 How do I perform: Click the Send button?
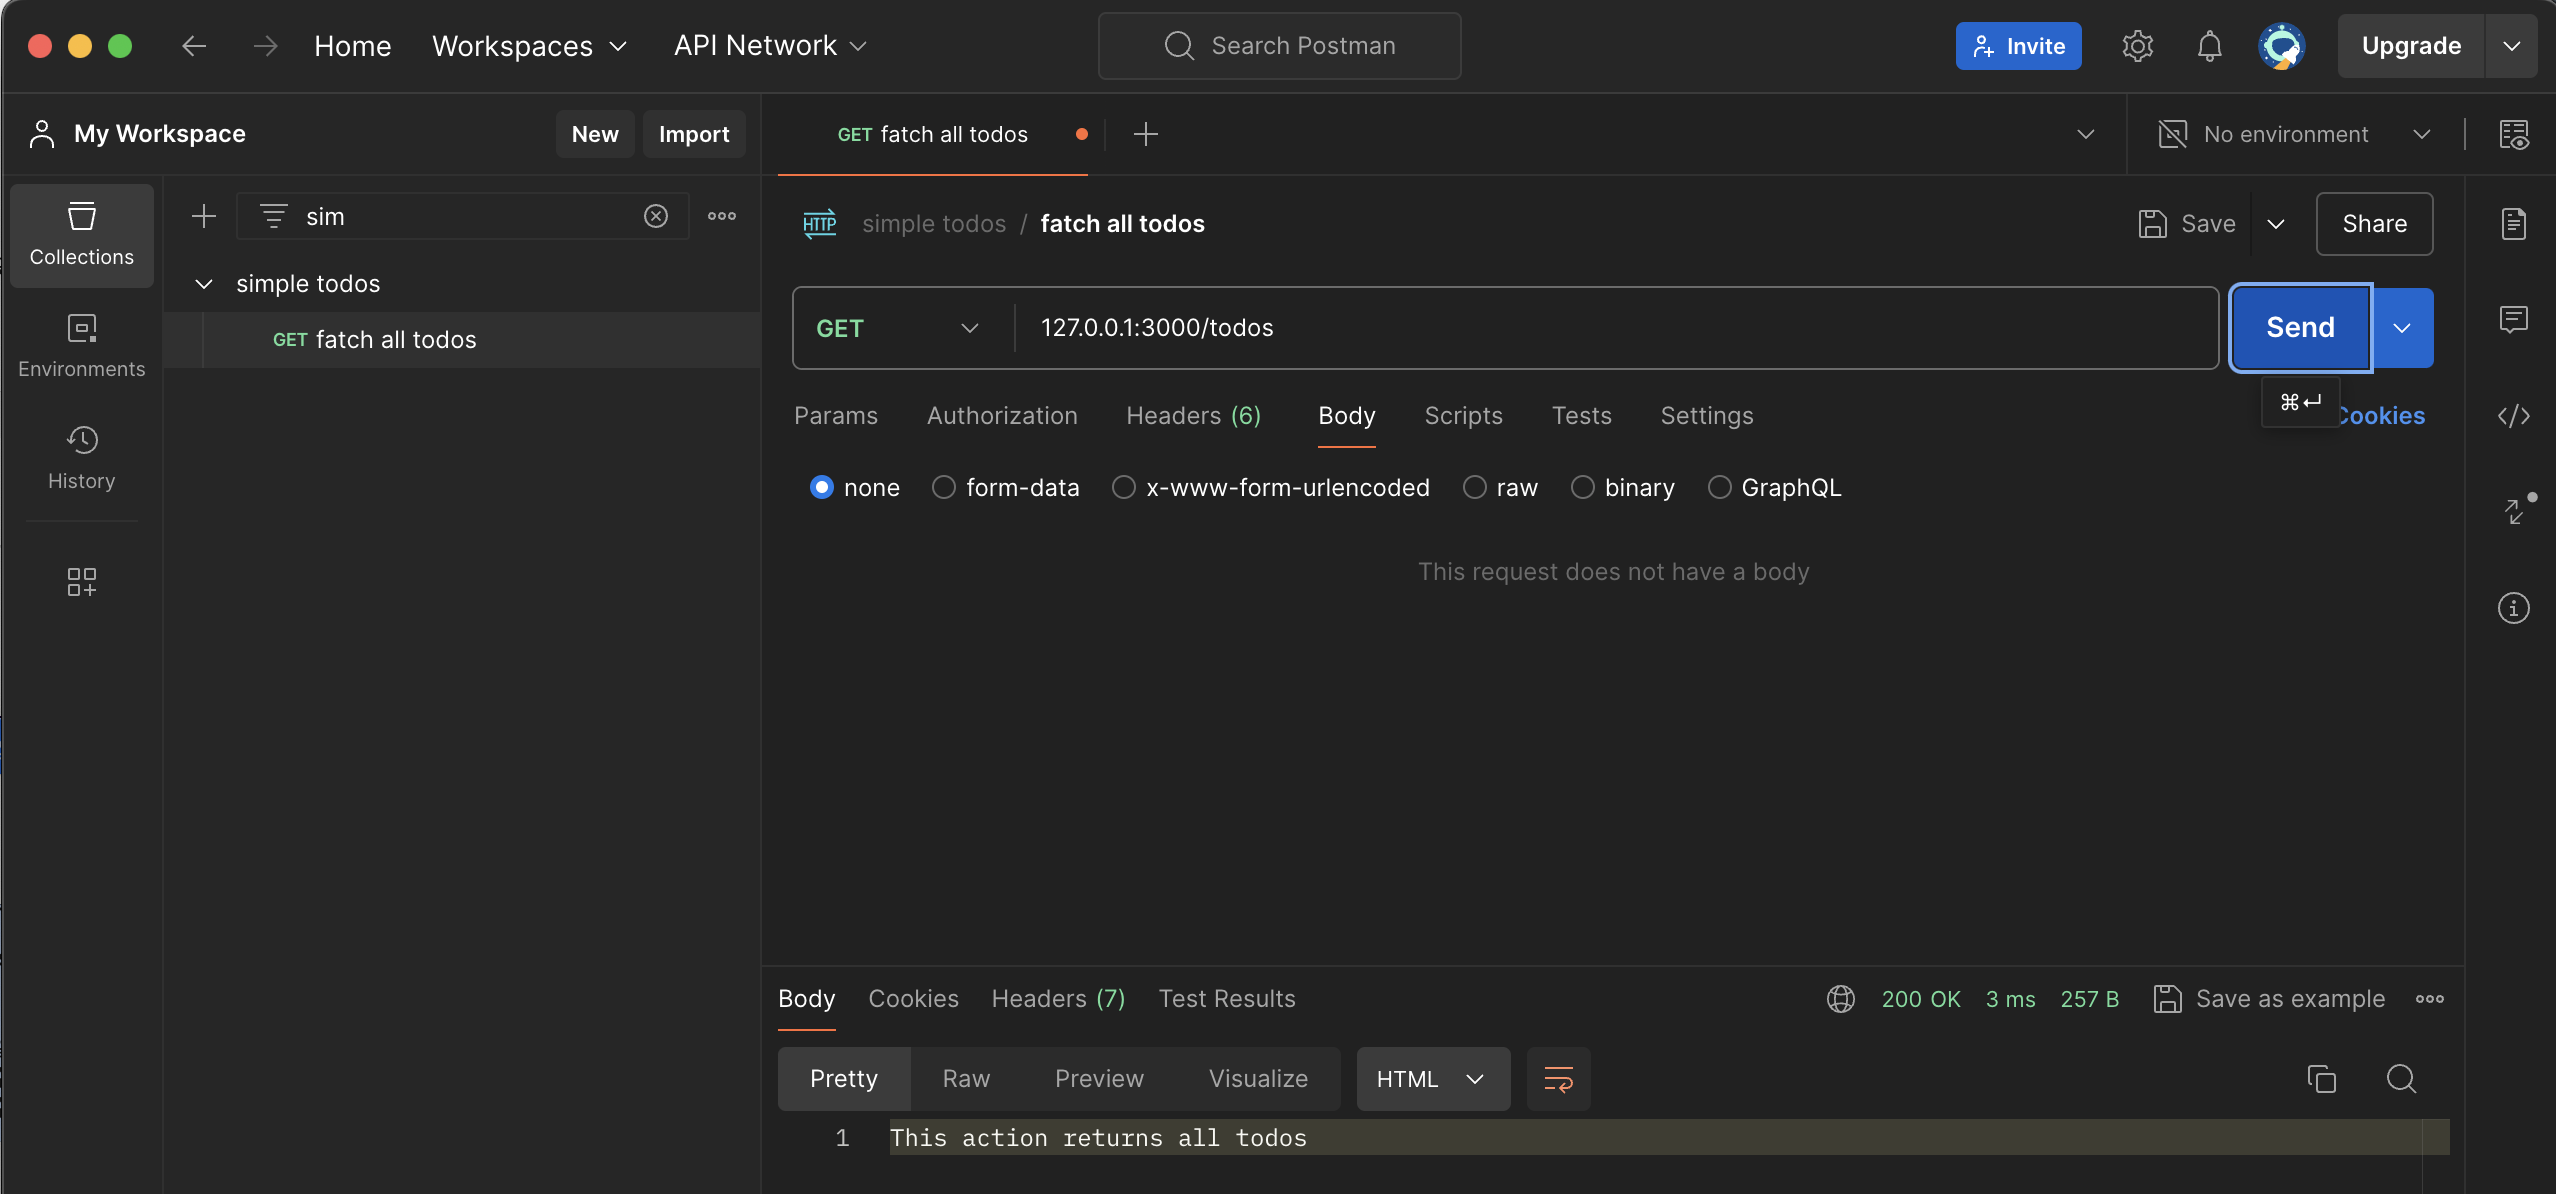pos(2300,328)
